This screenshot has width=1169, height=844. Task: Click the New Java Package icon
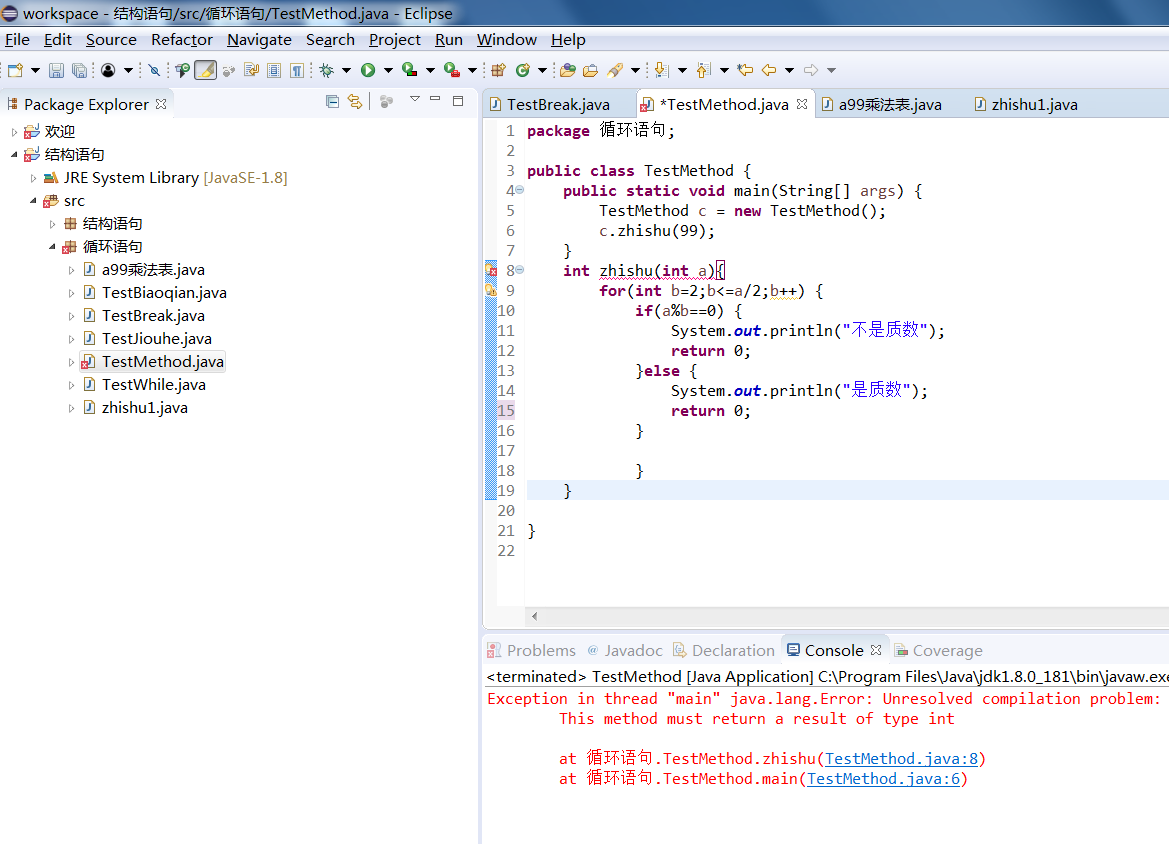499,70
